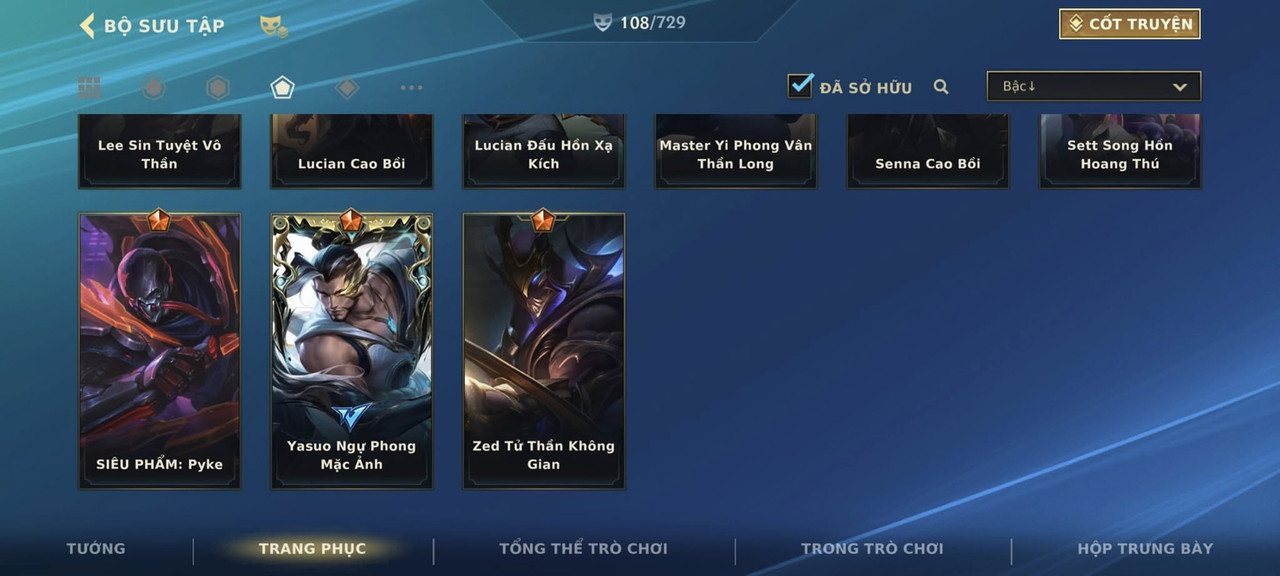Open Yasuo Ngự Phong Mặc Ảnh skin
Screen dimensions: 1280x576
pyautogui.click(x=352, y=350)
